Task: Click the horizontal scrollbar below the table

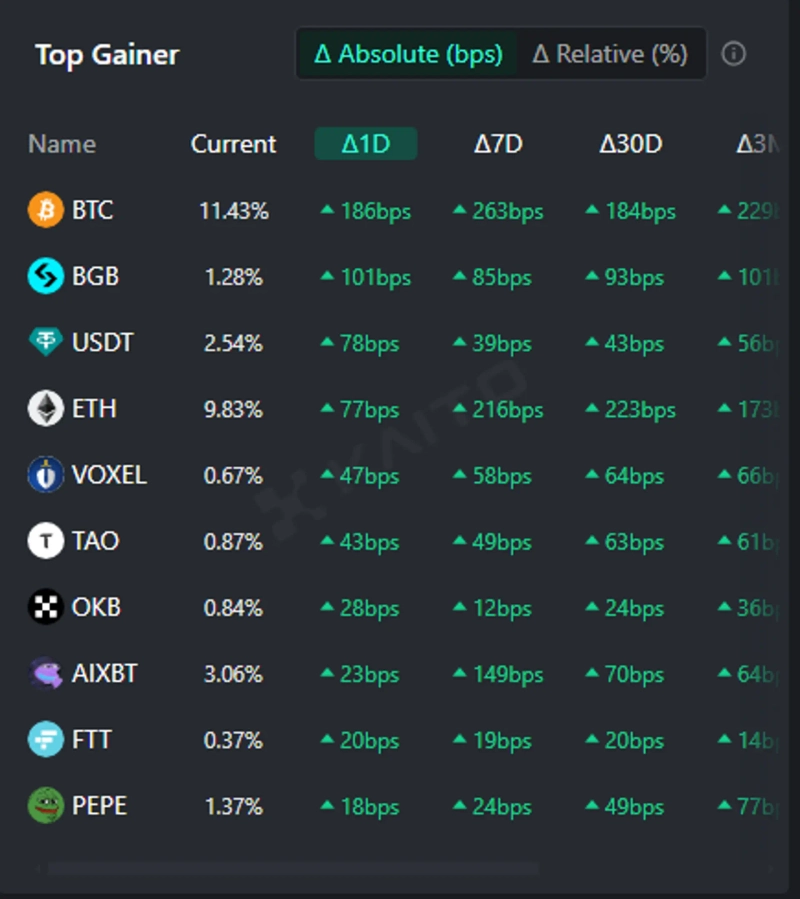Action: (x=292, y=869)
